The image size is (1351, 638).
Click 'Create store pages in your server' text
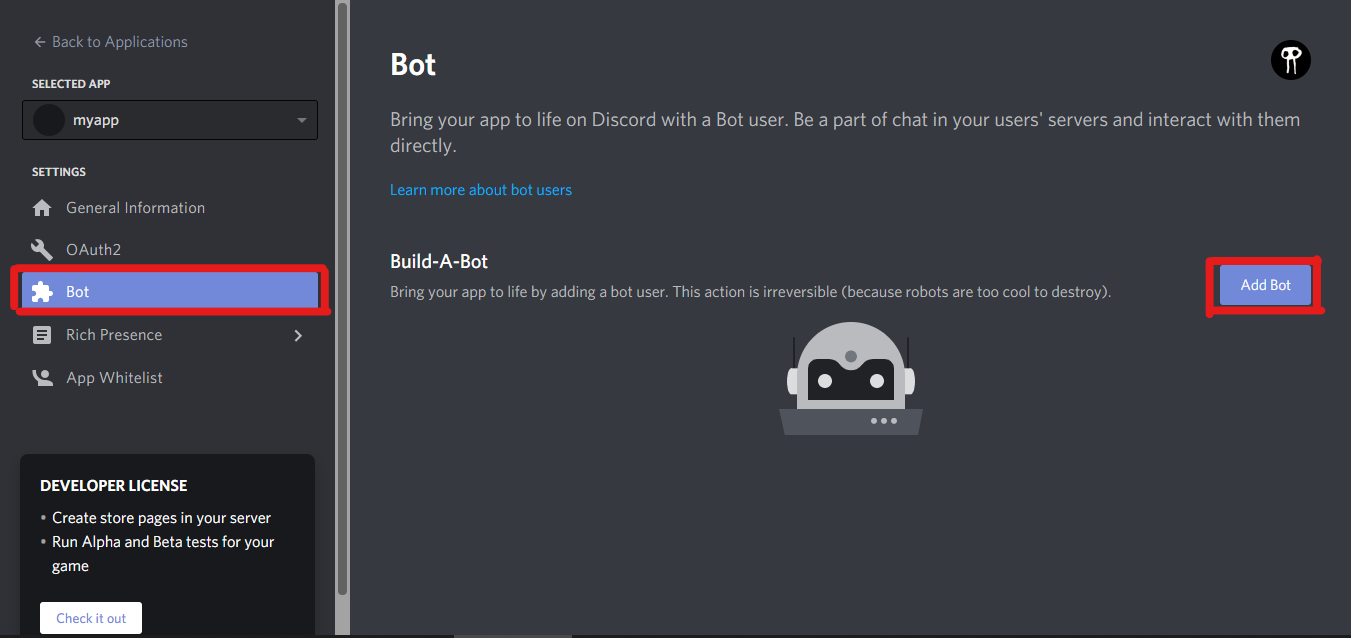(161, 518)
